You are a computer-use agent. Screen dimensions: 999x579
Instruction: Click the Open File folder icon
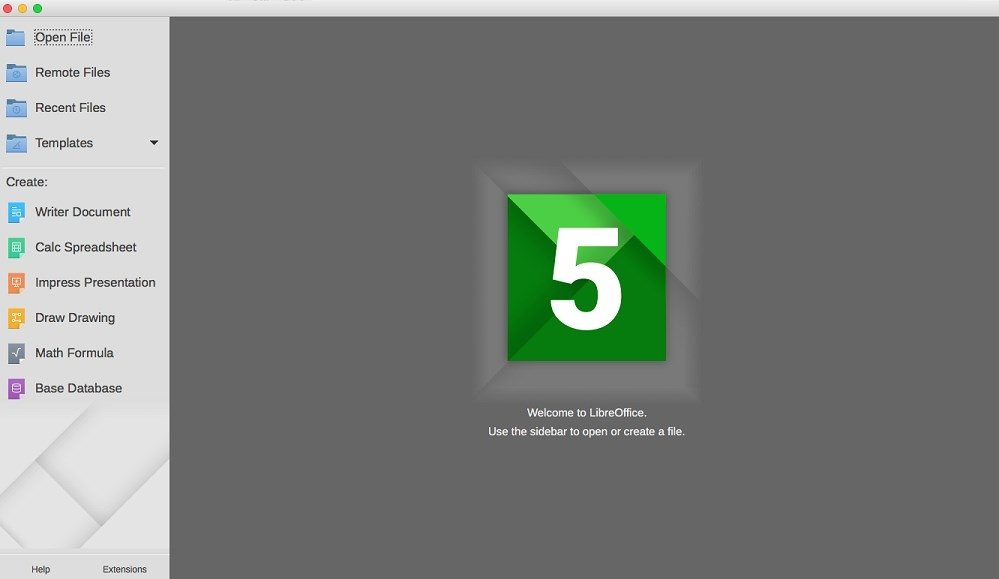16,38
